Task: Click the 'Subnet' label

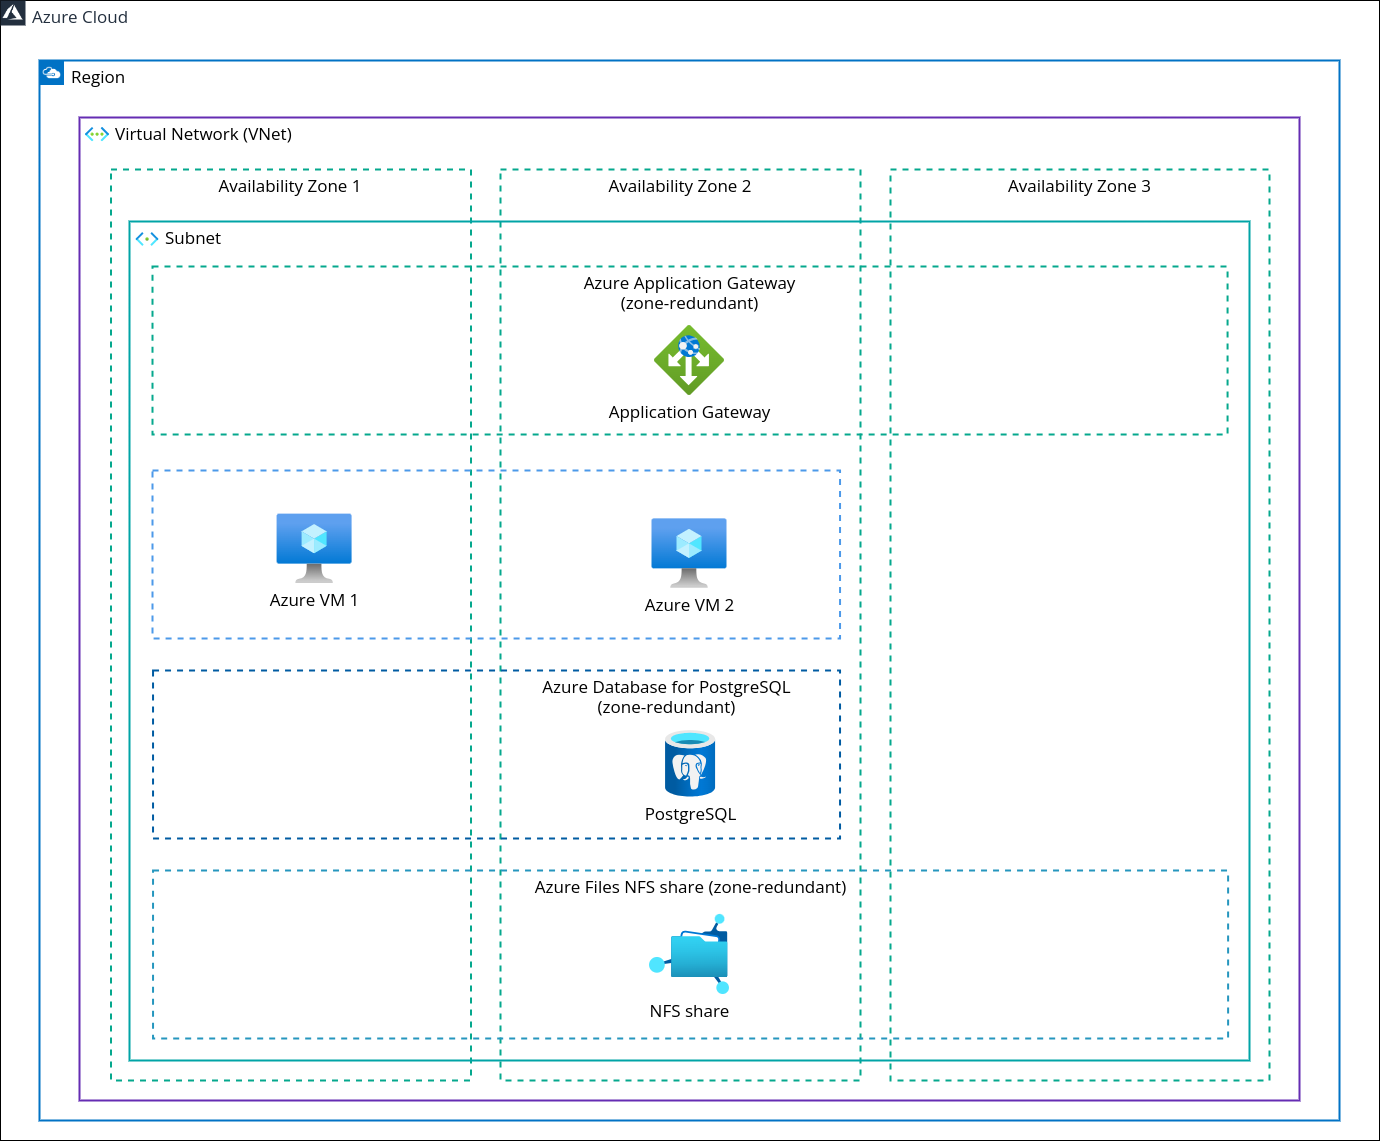Action: click(x=193, y=238)
